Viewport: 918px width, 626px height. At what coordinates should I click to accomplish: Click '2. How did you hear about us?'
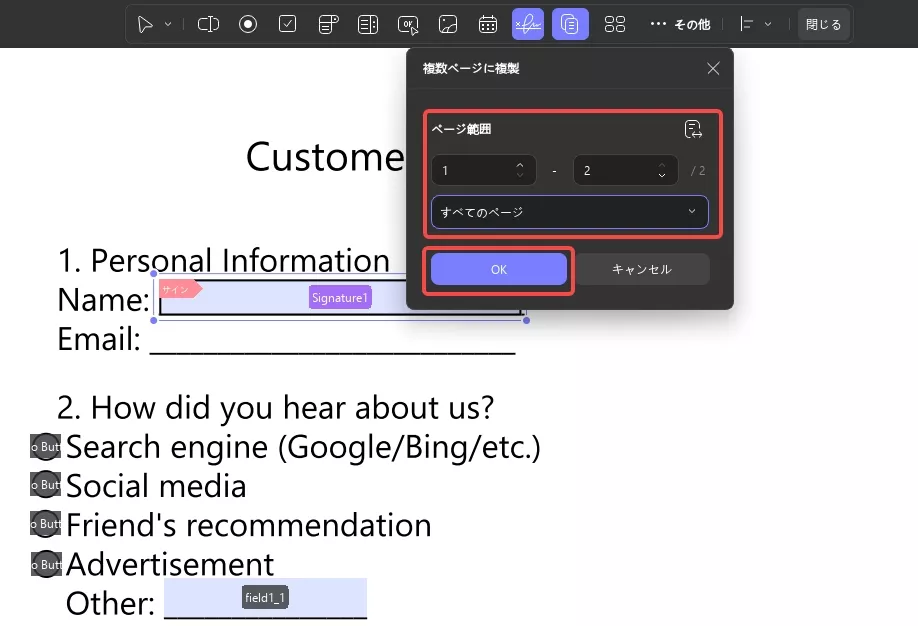(x=276, y=407)
